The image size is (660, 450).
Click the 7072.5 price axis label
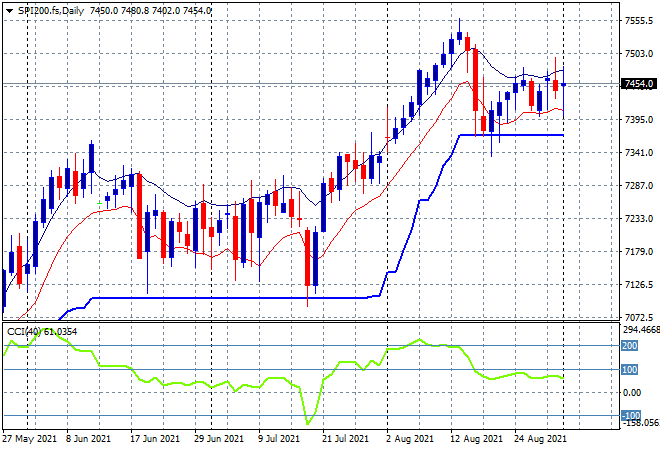coord(639,317)
